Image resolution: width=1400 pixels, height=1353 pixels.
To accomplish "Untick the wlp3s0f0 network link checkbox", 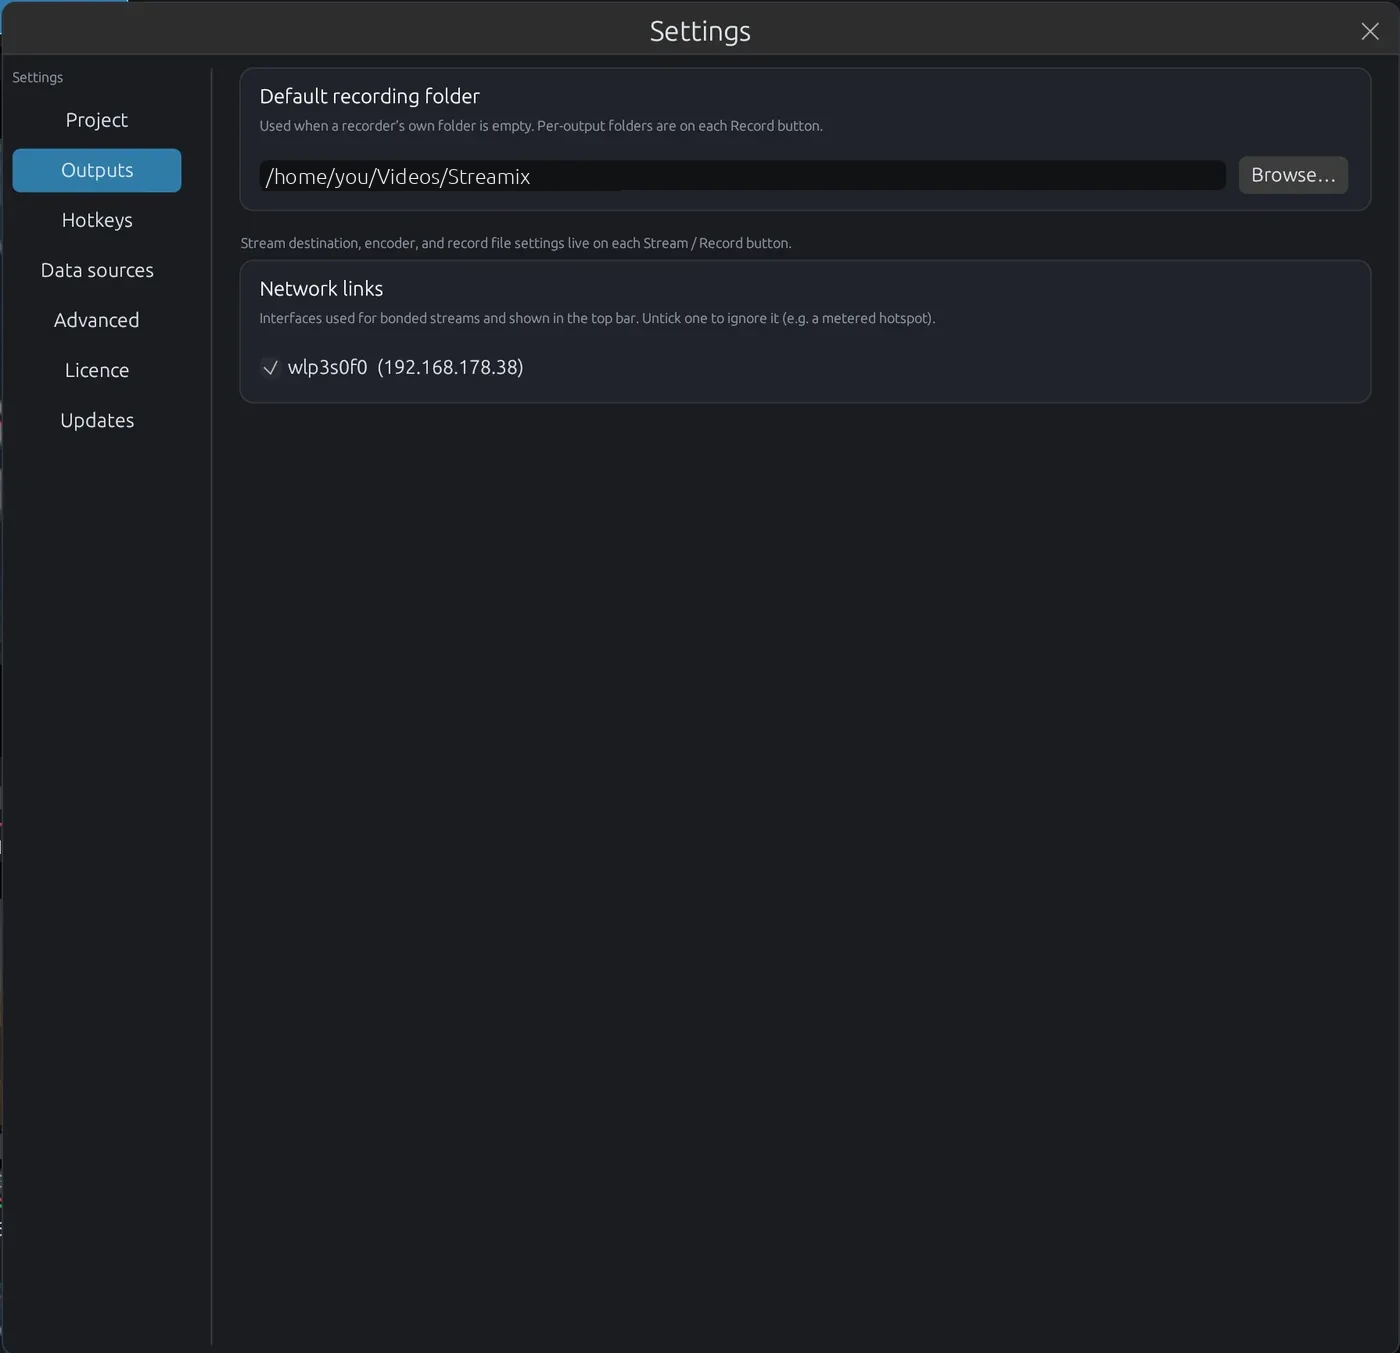I will (x=270, y=368).
